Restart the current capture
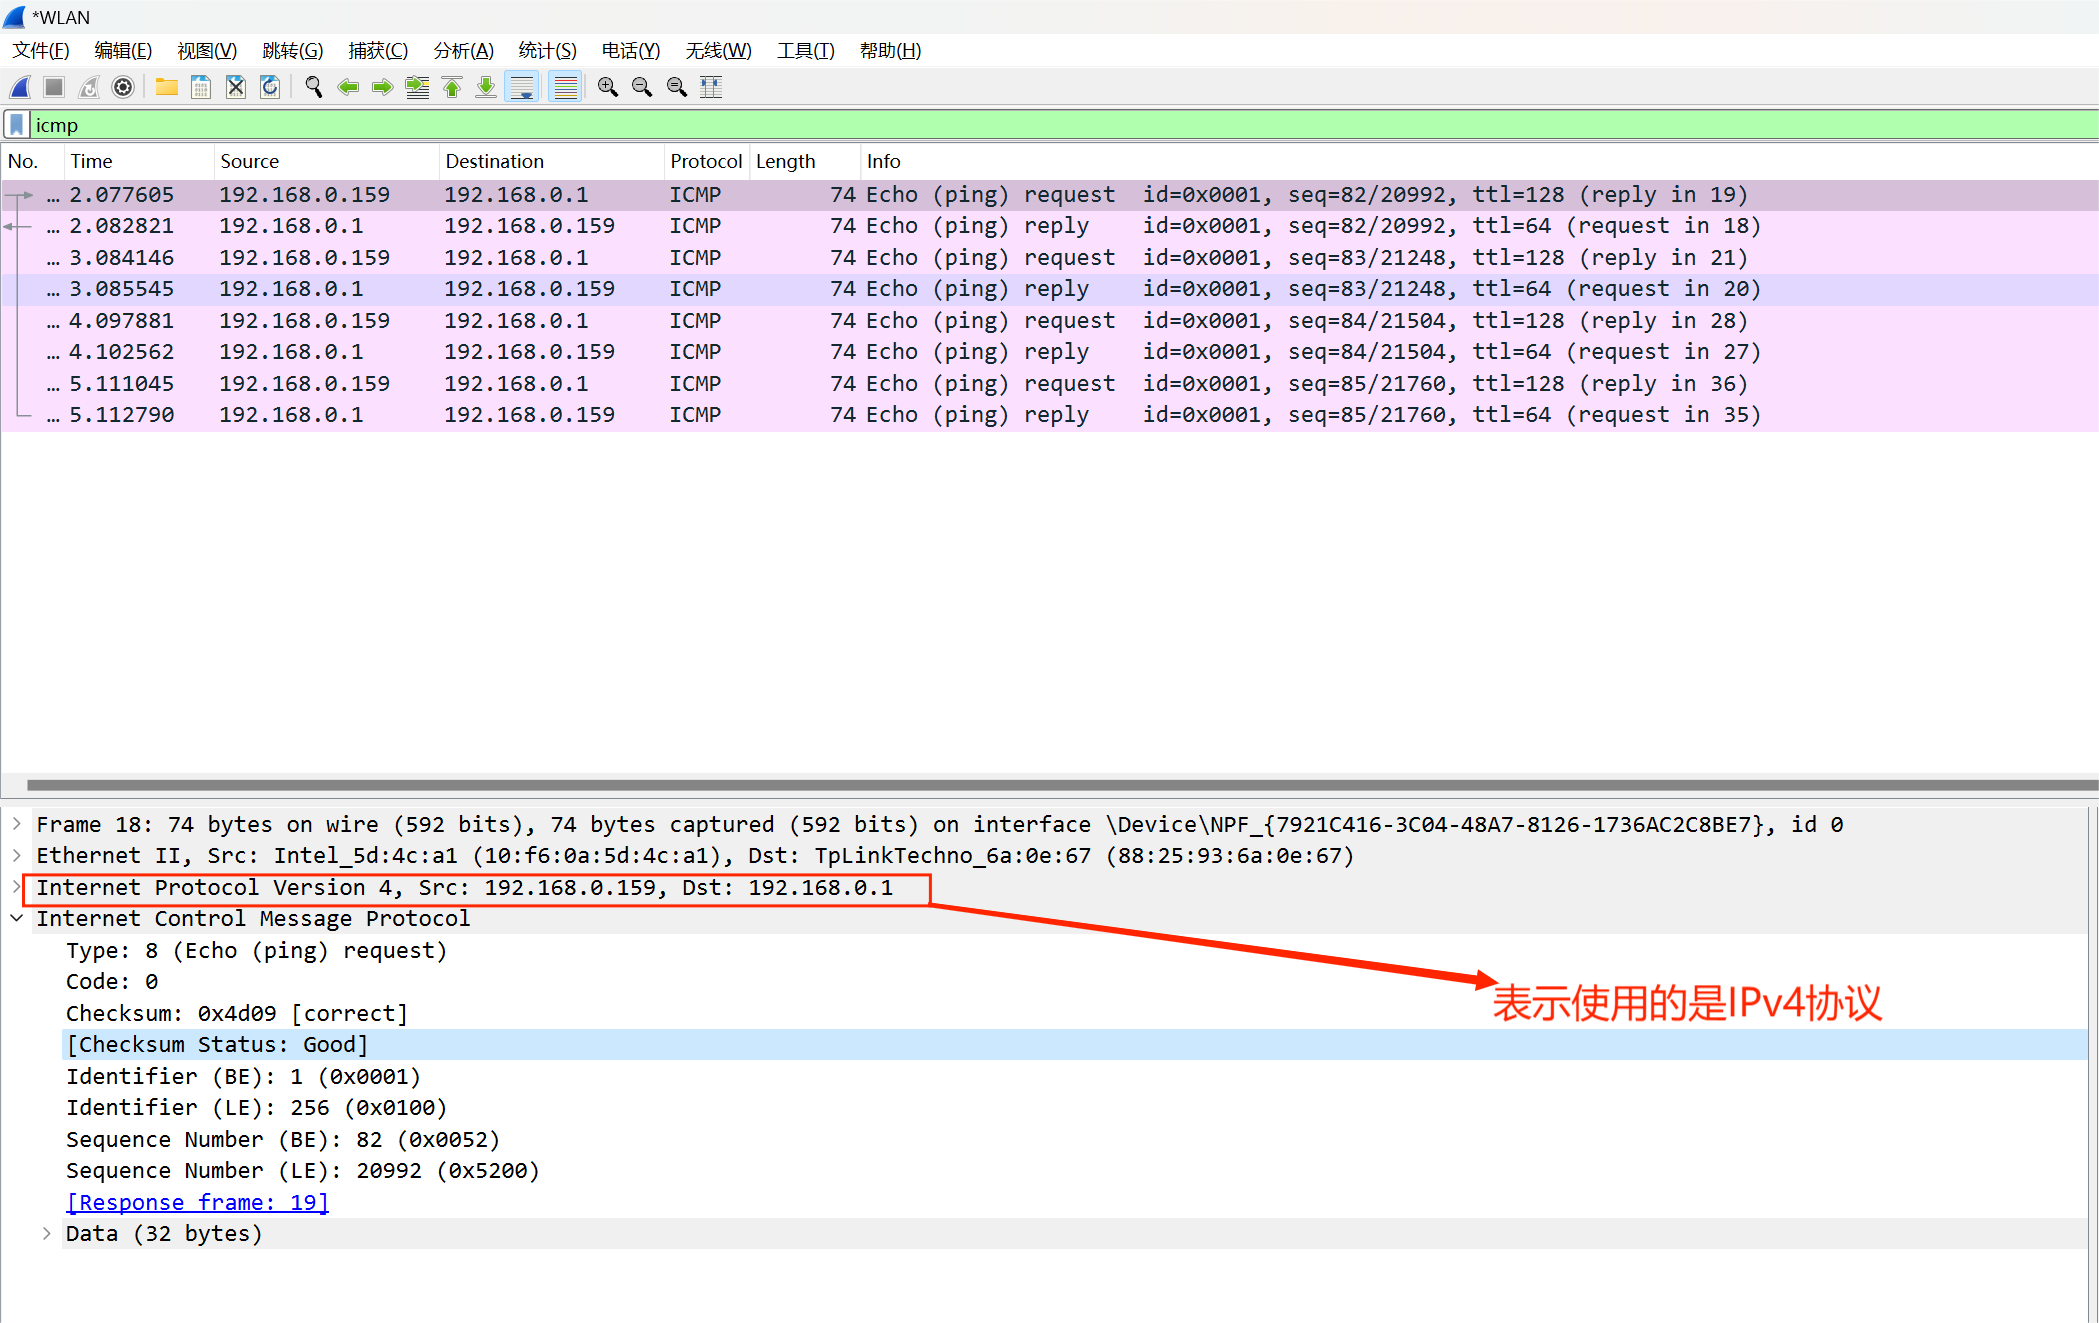The image size is (2099, 1323). (x=89, y=88)
